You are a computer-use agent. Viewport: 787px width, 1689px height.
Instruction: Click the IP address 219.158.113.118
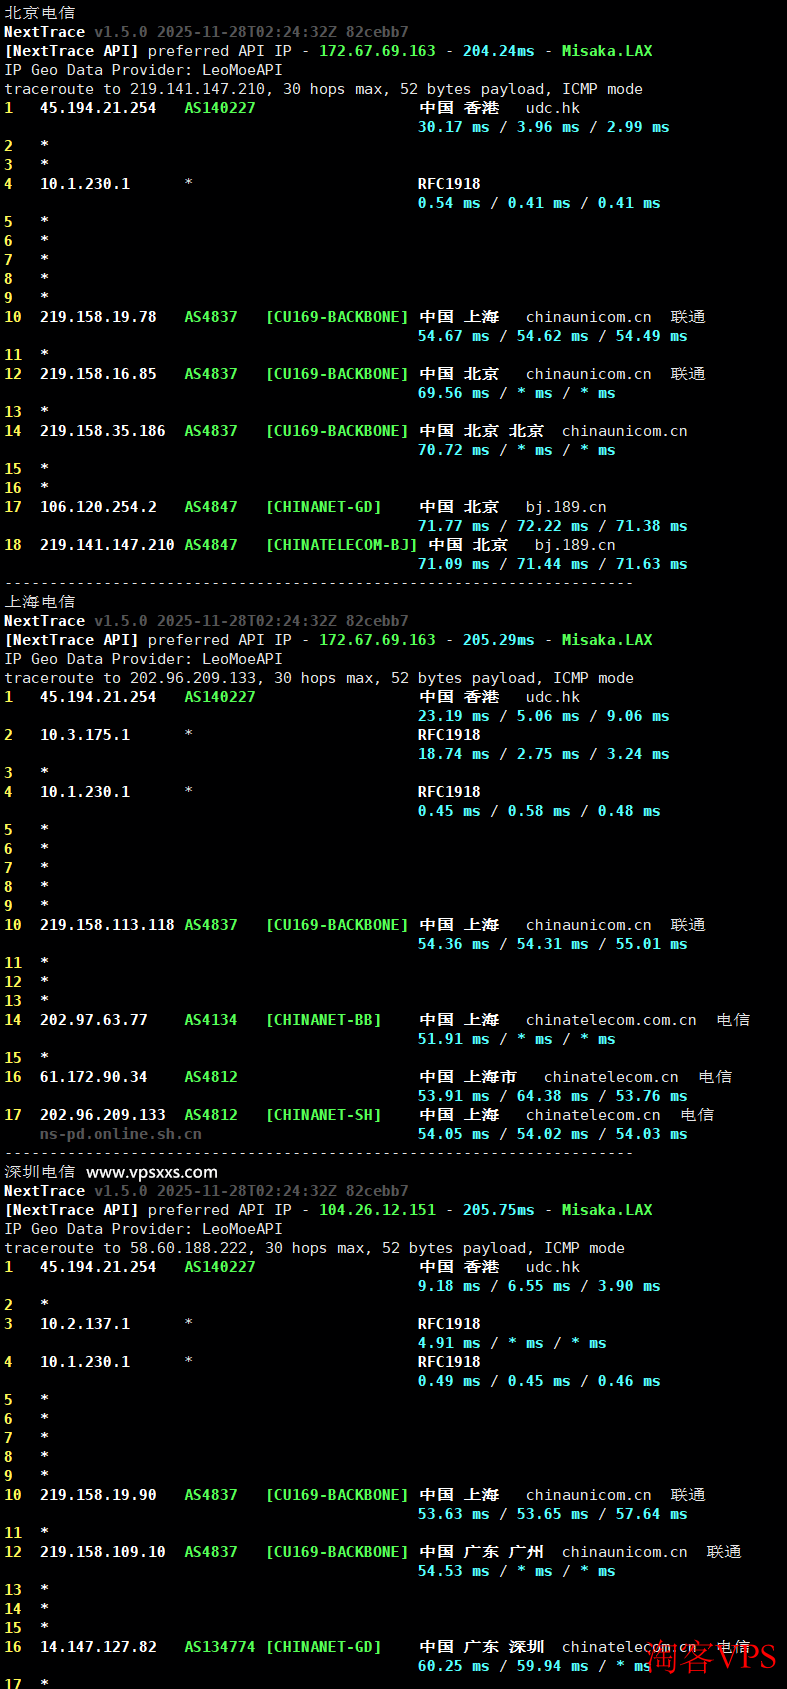point(107,925)
